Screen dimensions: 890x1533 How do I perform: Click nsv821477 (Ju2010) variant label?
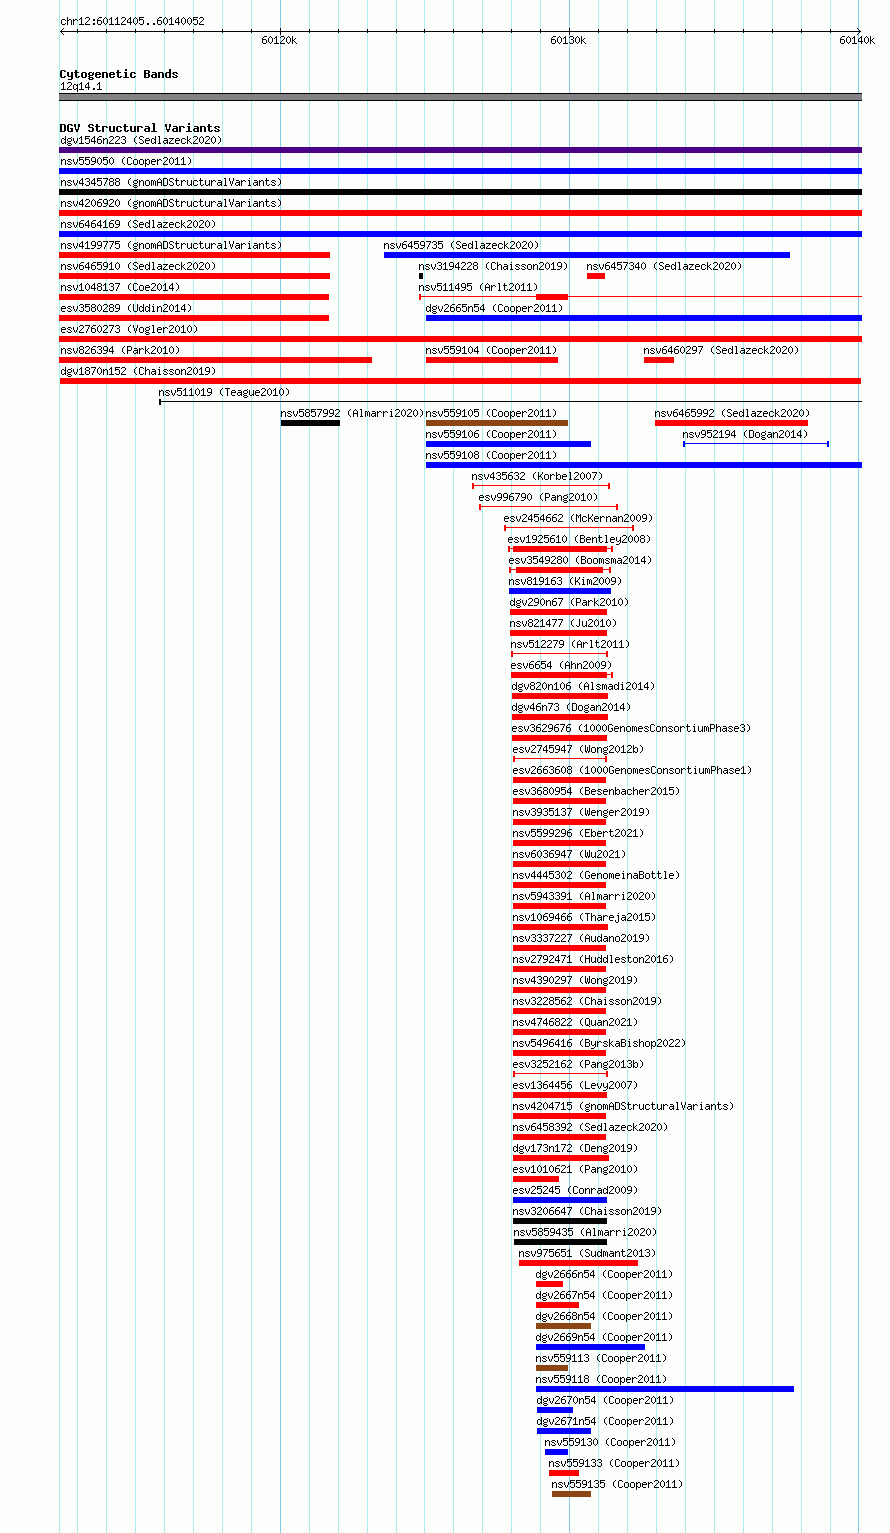tap(563, 623)
